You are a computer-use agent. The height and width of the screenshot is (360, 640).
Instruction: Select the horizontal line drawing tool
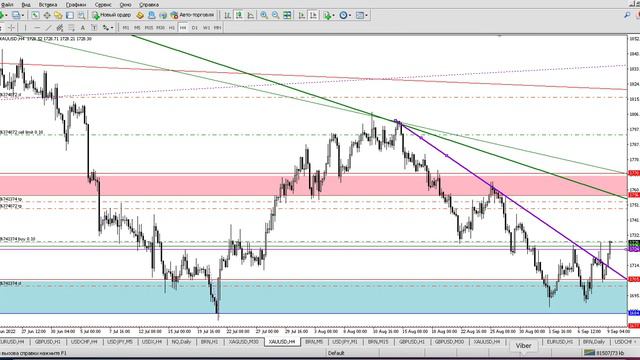pyautogui.click(x=37, y=28)
